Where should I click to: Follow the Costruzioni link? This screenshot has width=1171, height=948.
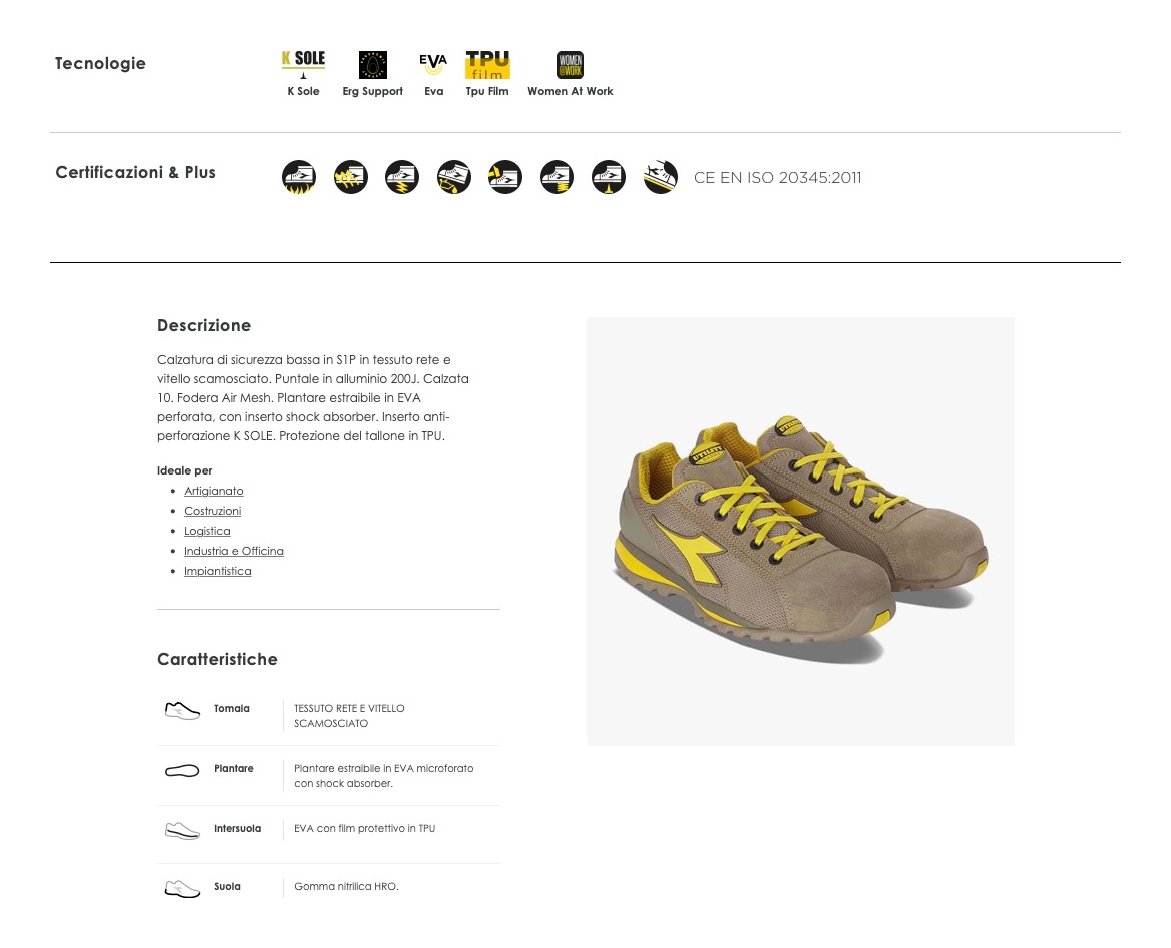[213, 511]
